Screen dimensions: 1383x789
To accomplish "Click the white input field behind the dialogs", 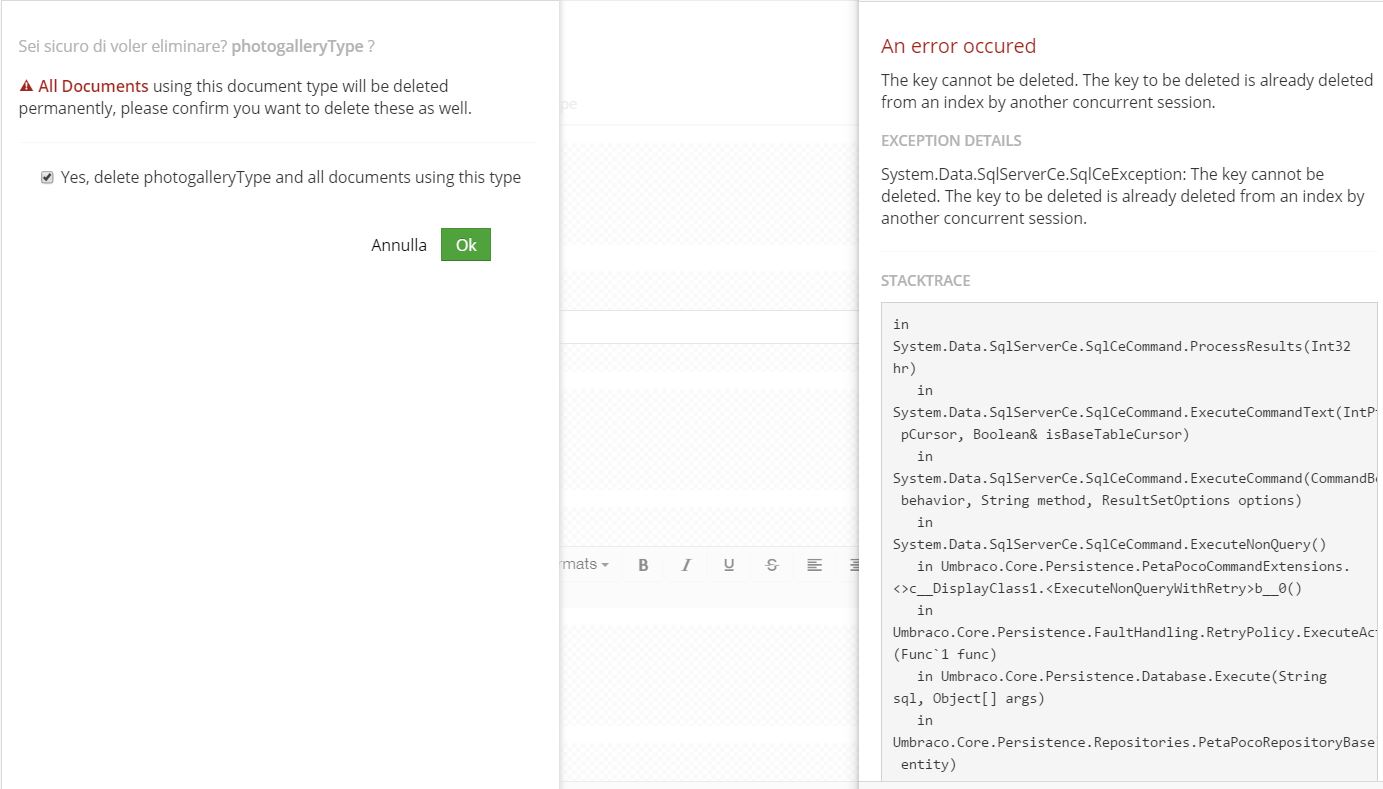I will coord(708,327).
